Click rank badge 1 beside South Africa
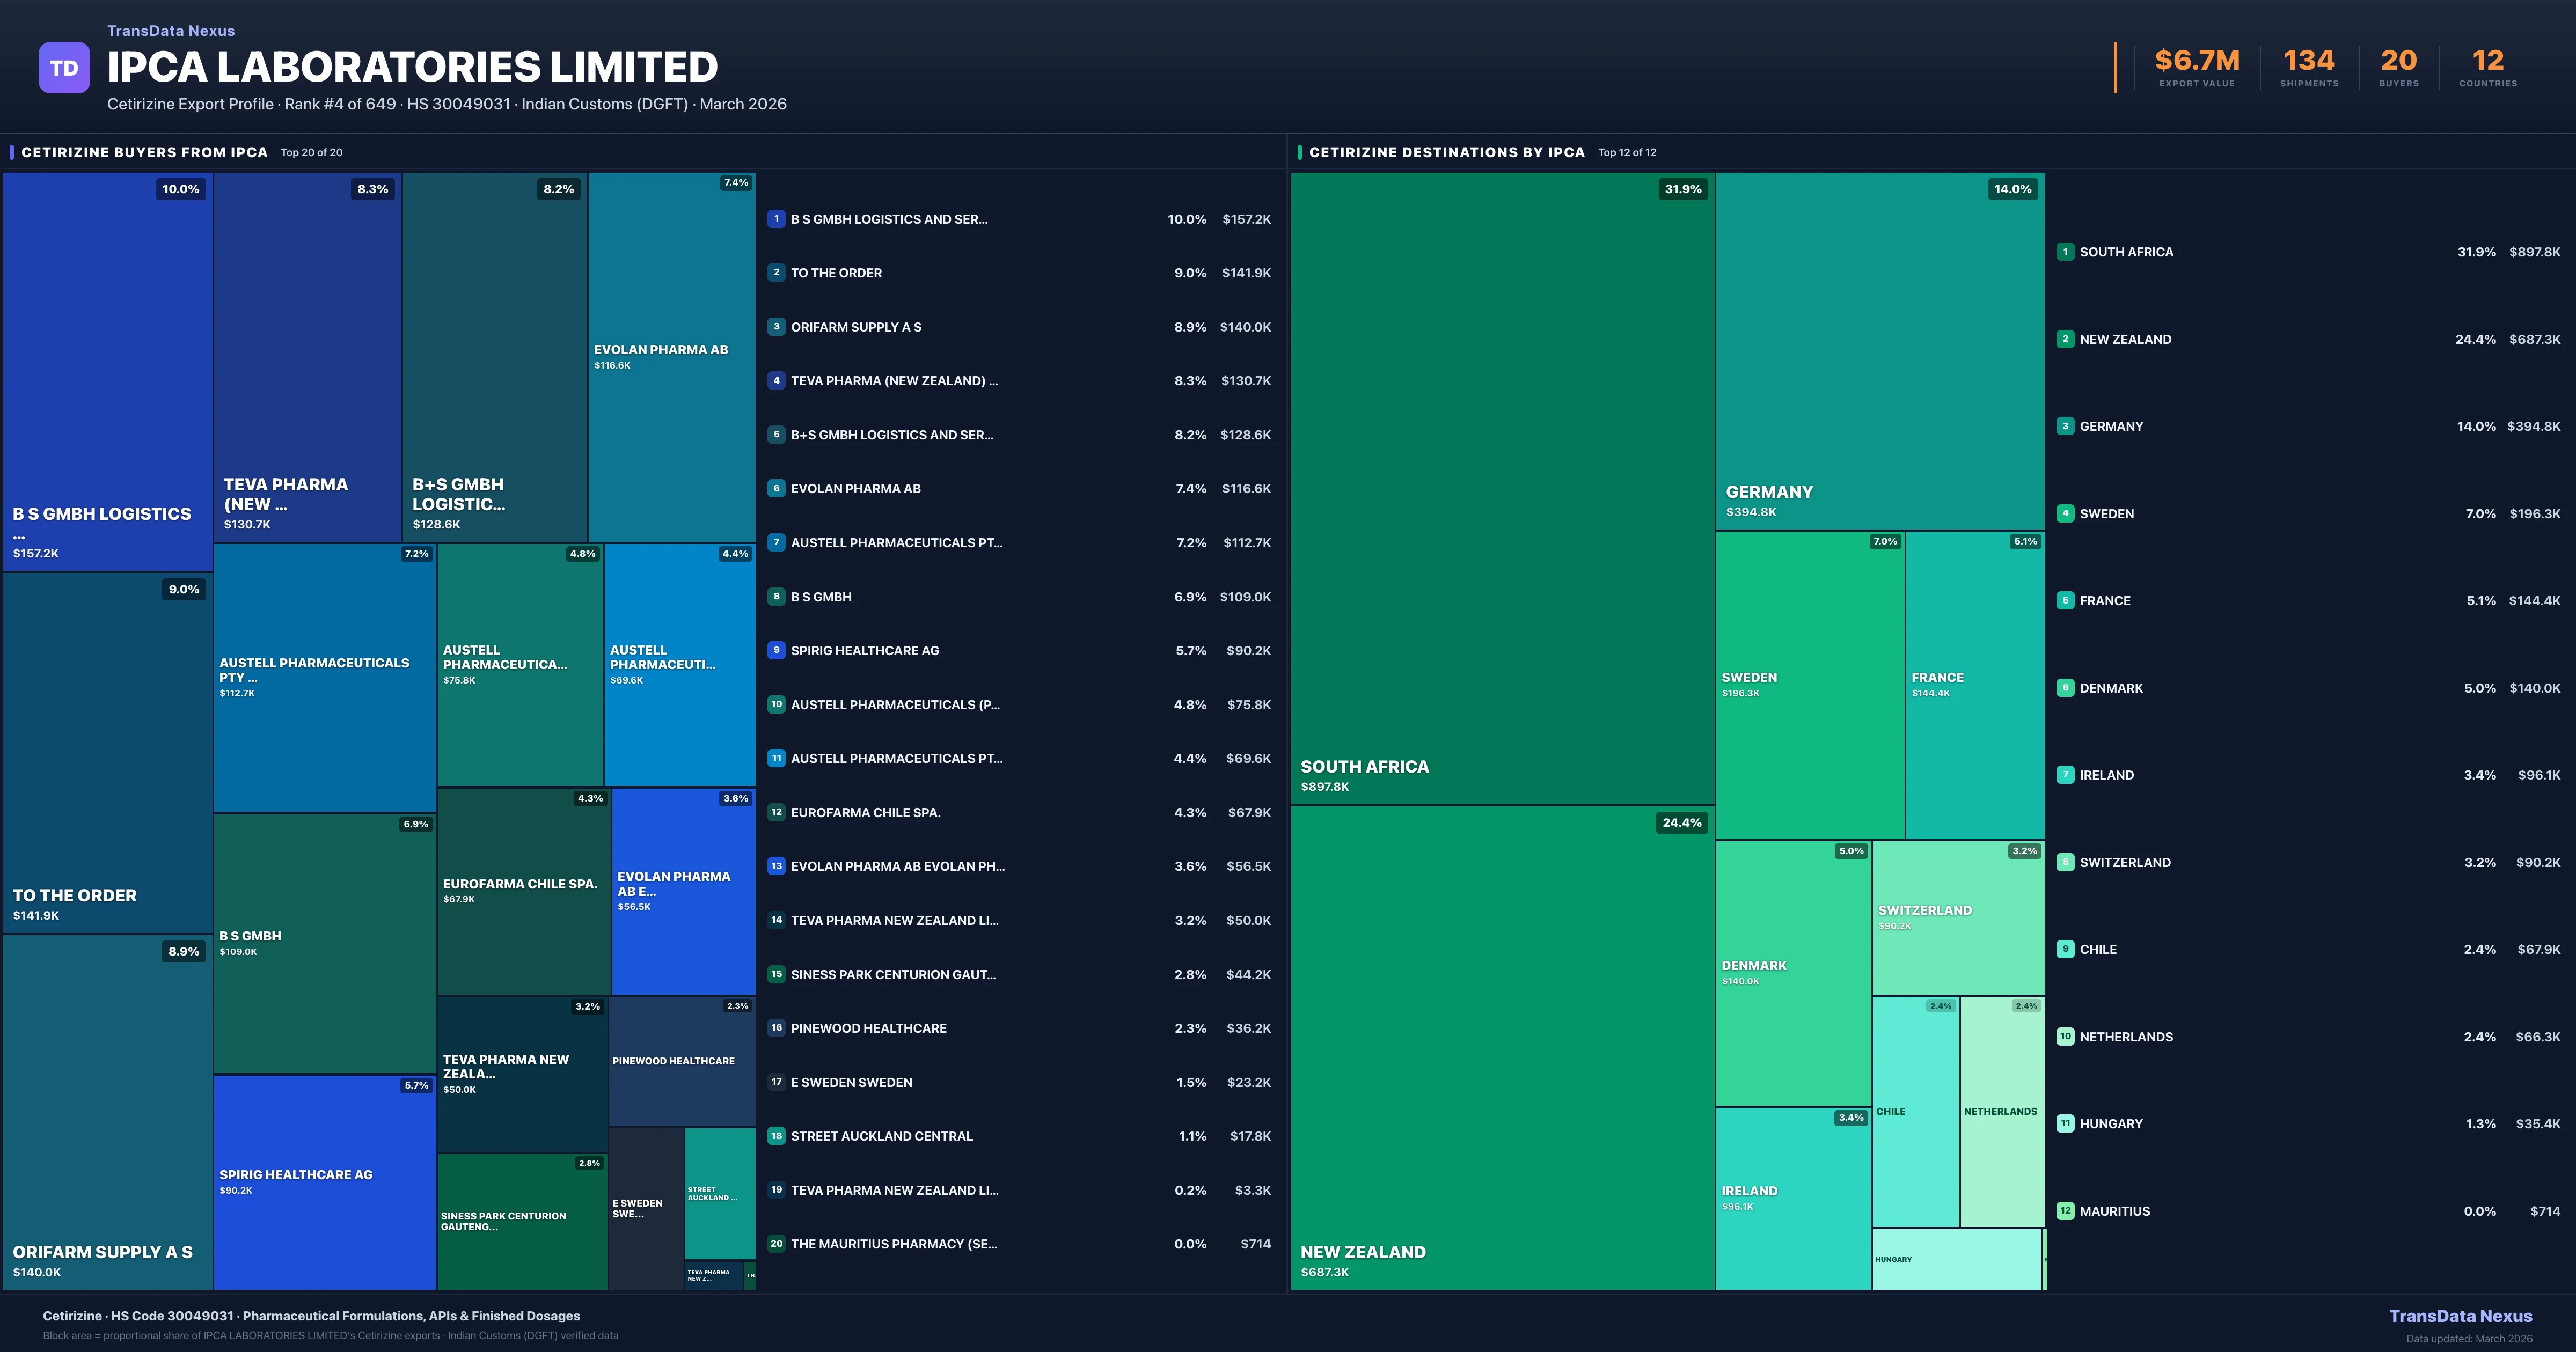The height and width of the screenshot is (1352, 2576). (x=2065, y=252)
